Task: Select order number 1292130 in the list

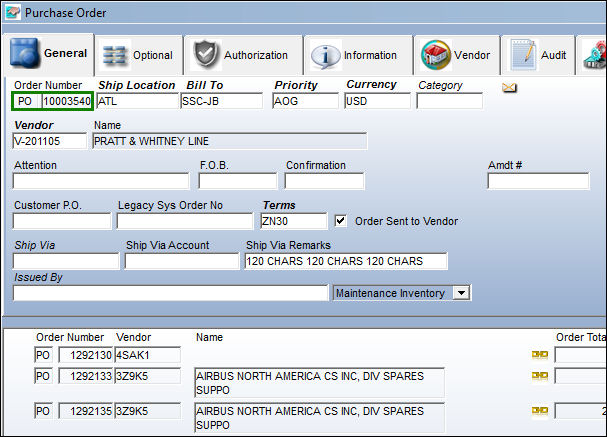Action: 86,355
